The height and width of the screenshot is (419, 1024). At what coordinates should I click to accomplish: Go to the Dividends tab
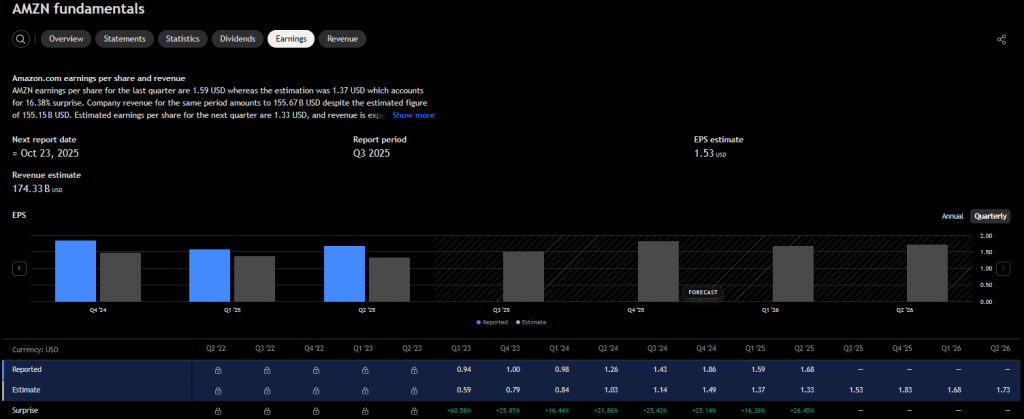[x=238, y=39]
